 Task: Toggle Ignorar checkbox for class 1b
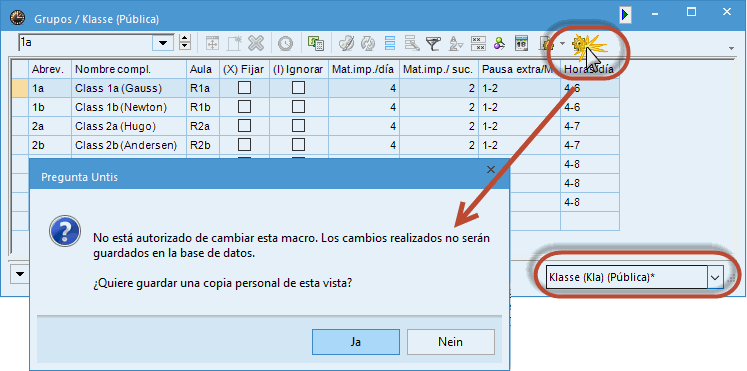299,107
